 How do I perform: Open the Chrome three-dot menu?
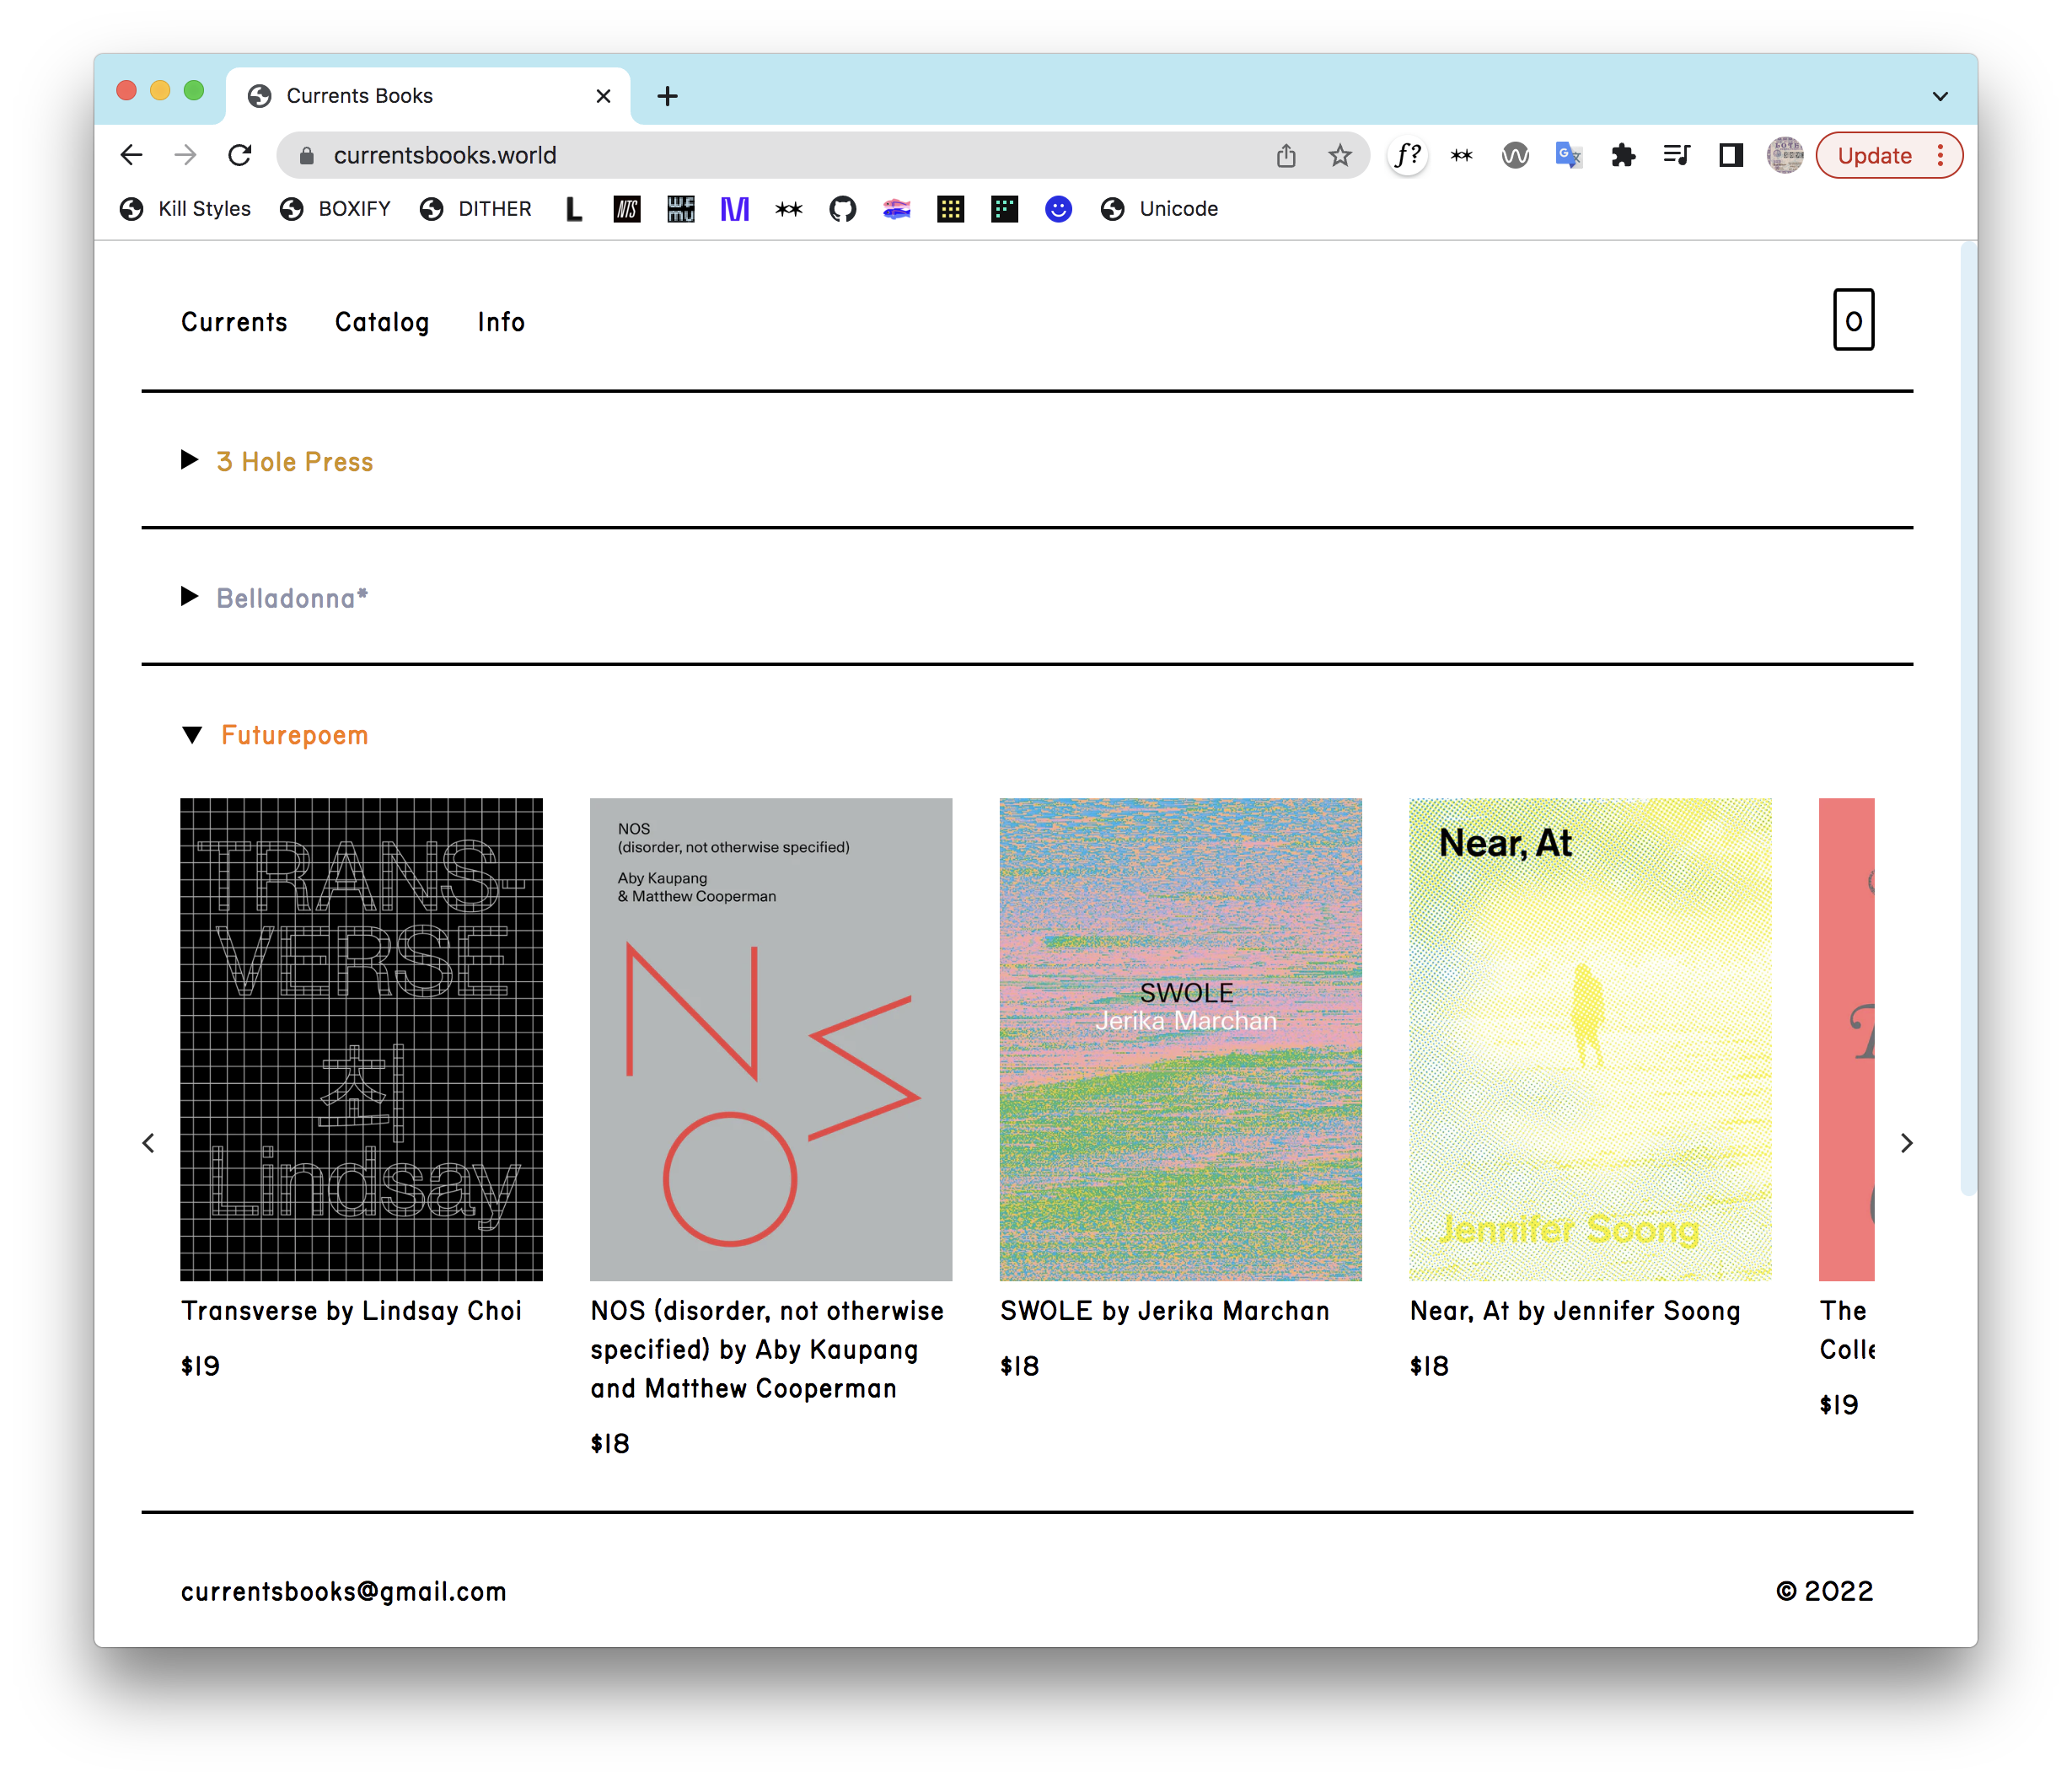click(x=1940, y=155)
